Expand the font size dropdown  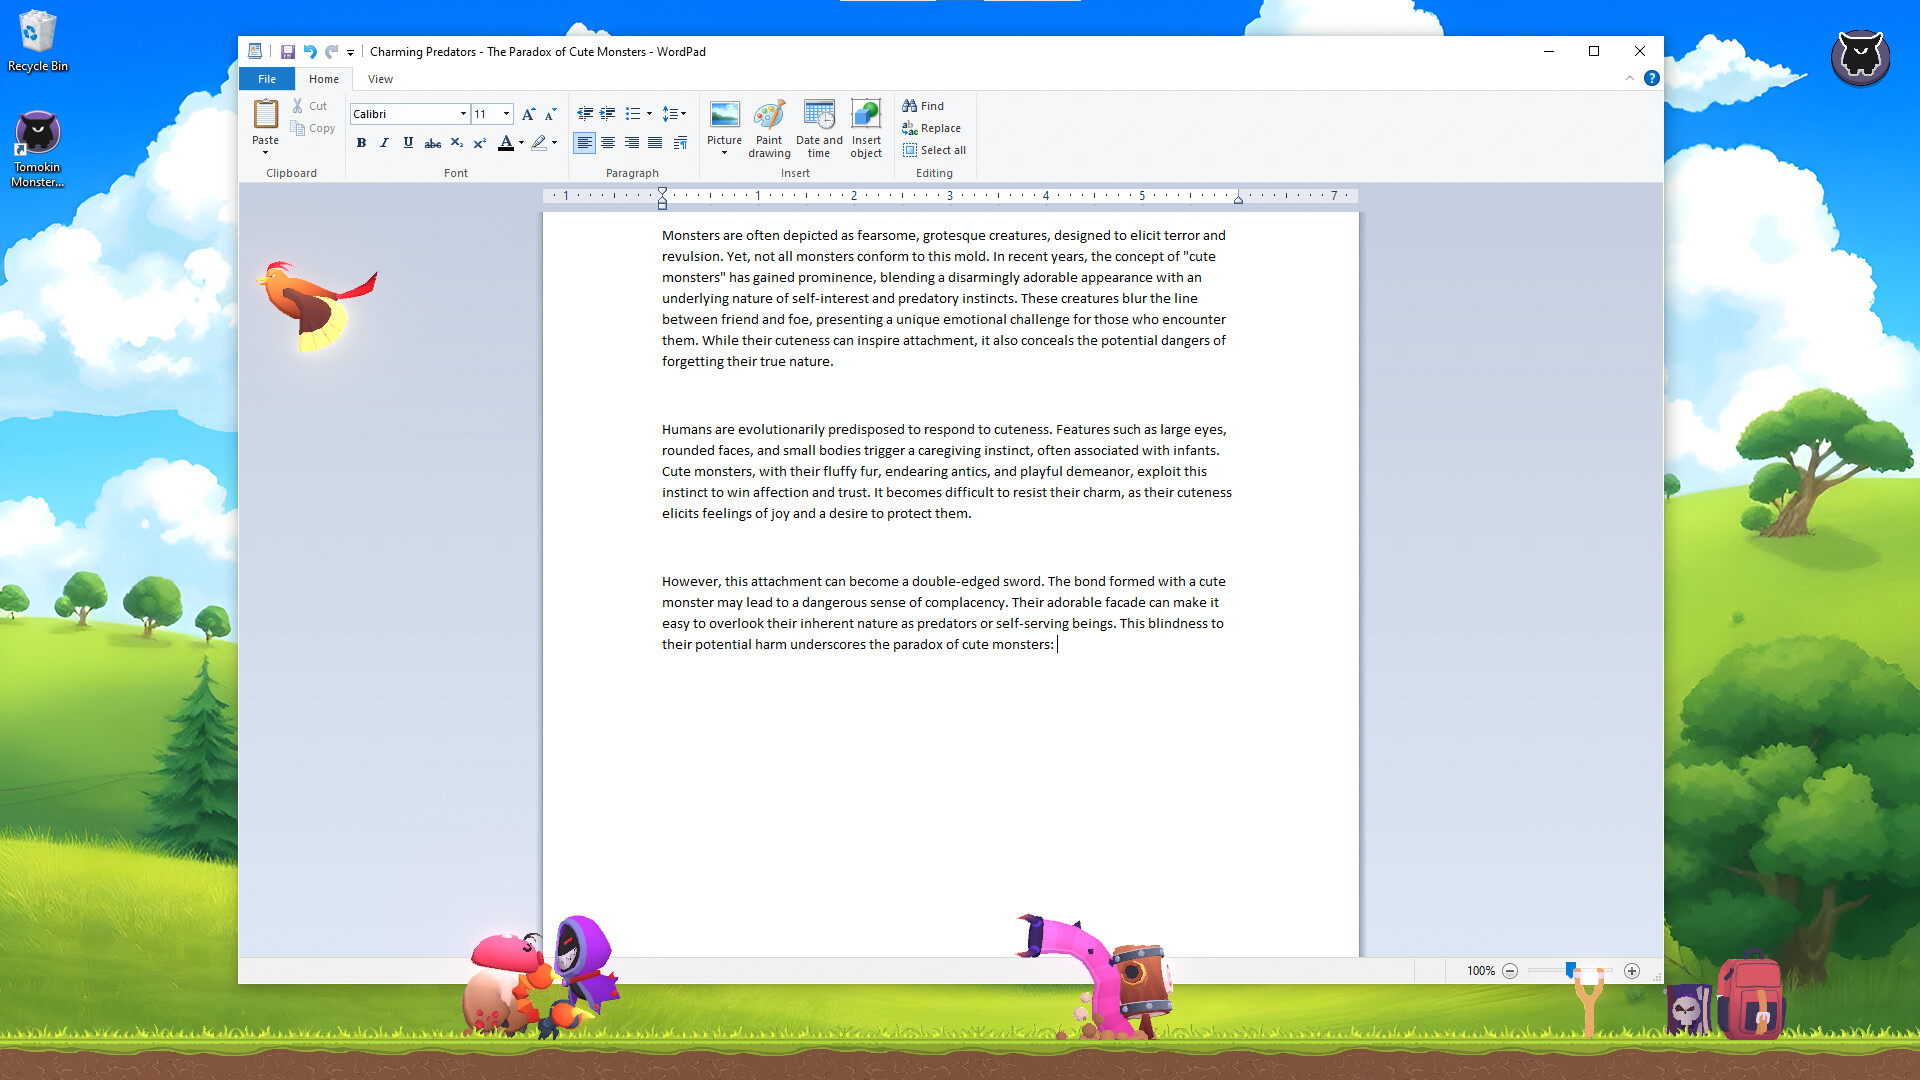click(505, 113)
